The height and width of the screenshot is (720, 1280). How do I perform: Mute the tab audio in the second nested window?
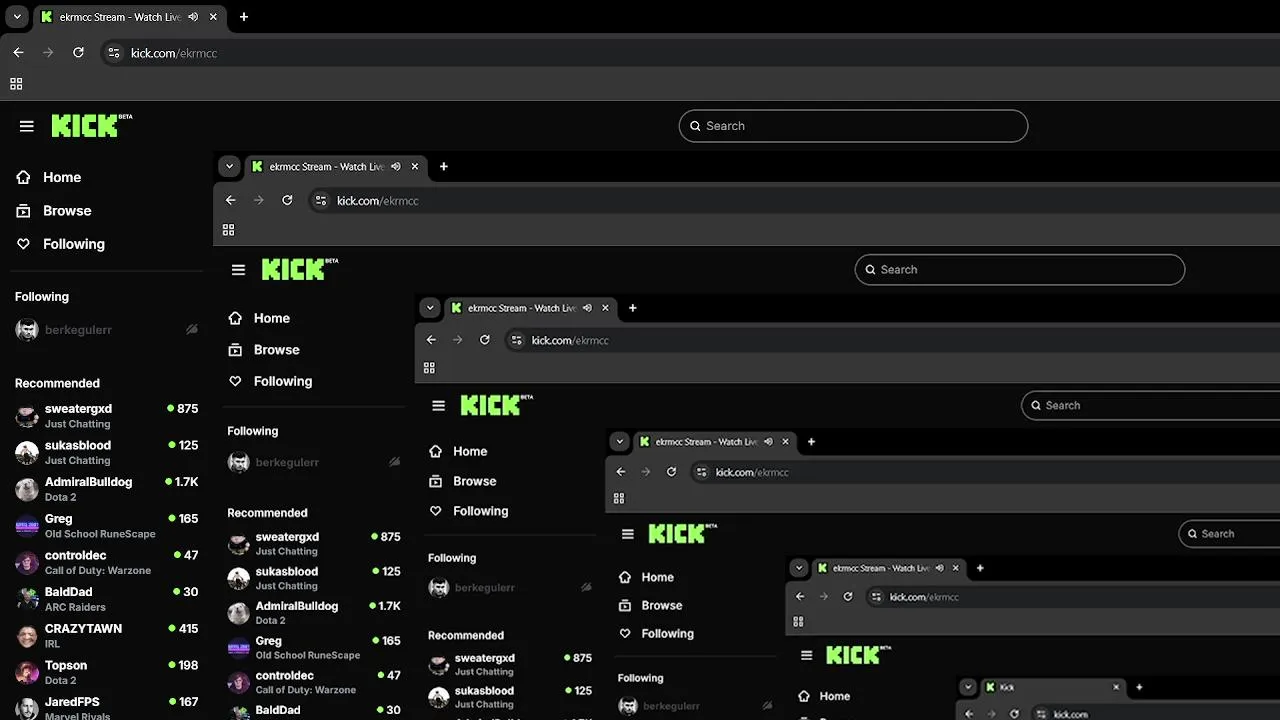[x=396, y=167]
